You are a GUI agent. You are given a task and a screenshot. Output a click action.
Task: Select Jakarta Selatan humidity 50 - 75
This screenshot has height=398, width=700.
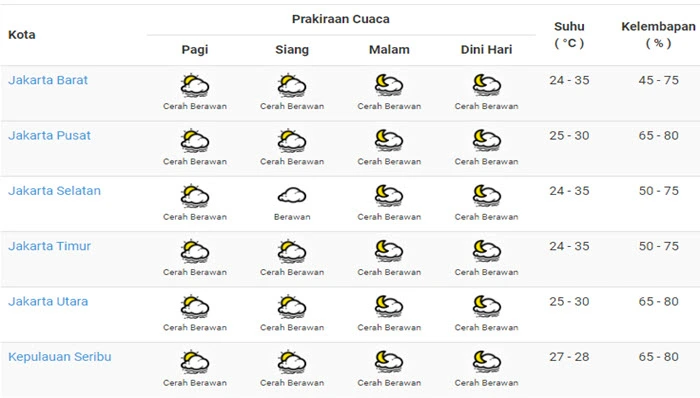click(658, 191)
